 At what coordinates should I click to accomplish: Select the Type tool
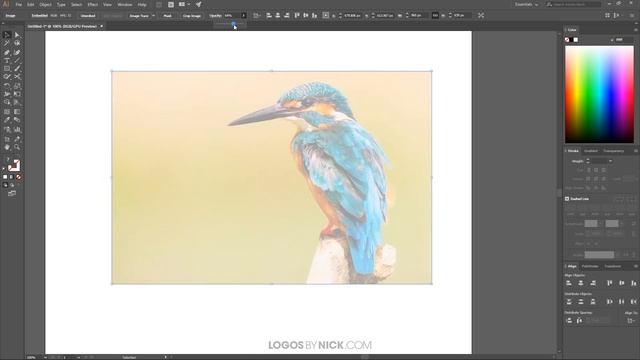point(7,61)
